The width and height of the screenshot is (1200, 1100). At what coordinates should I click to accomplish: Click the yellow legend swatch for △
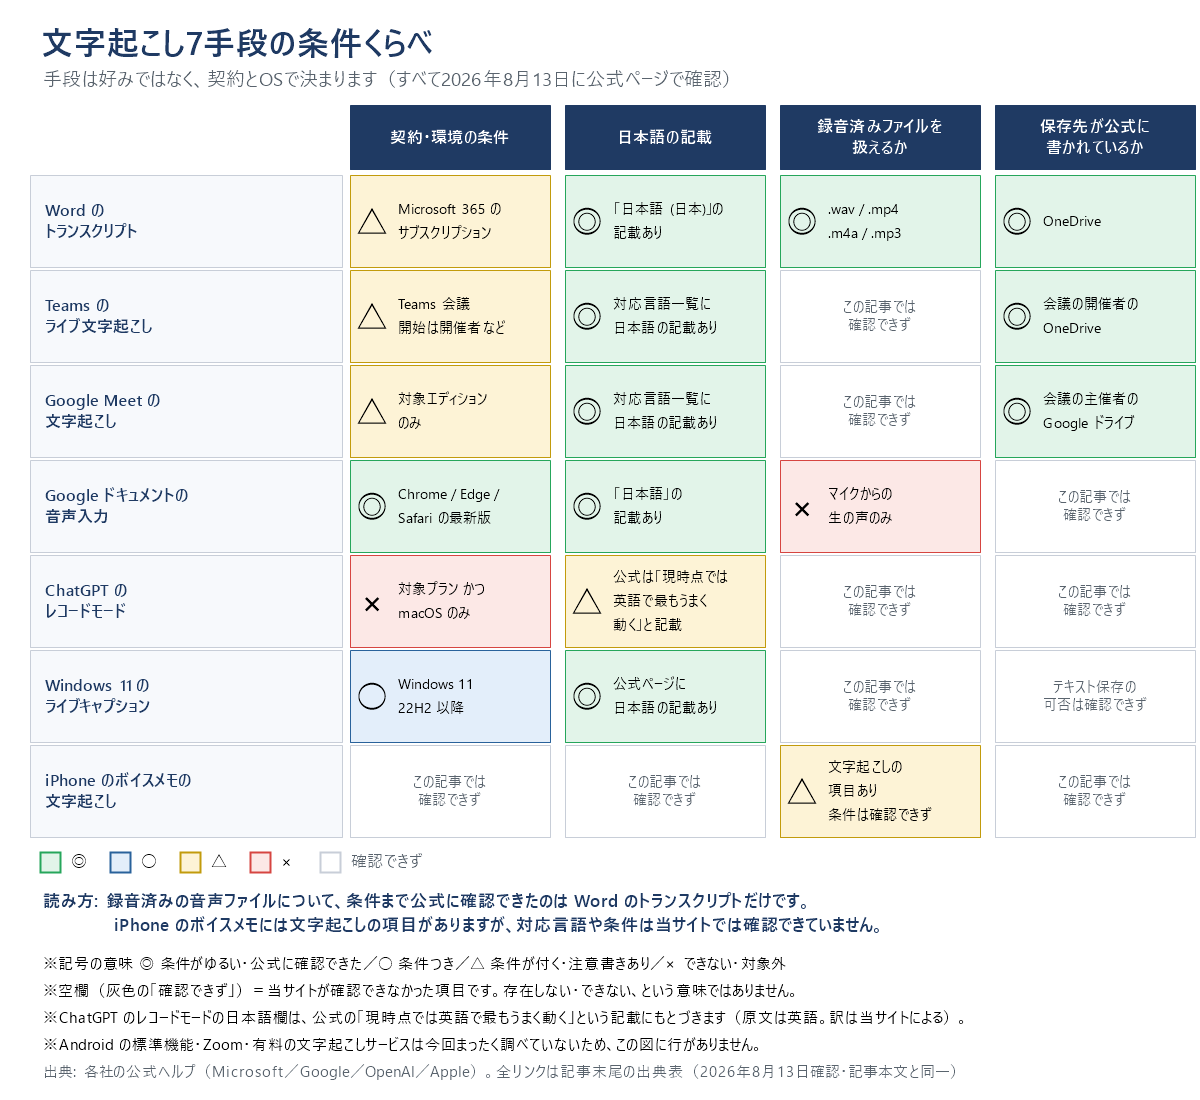(190, 862)
